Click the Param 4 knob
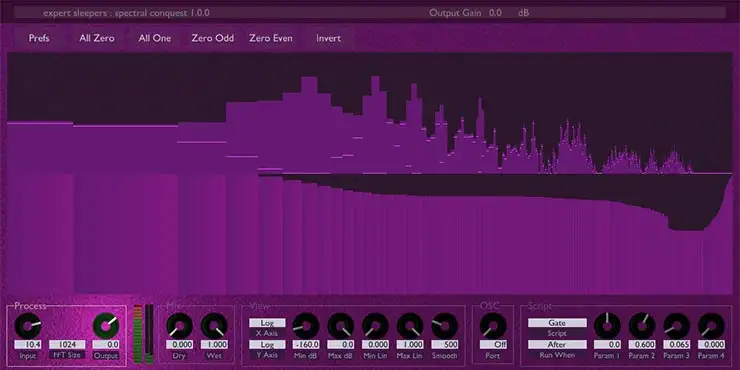The height and width of the screenshot is (370, 740). (x=711, y=326)
